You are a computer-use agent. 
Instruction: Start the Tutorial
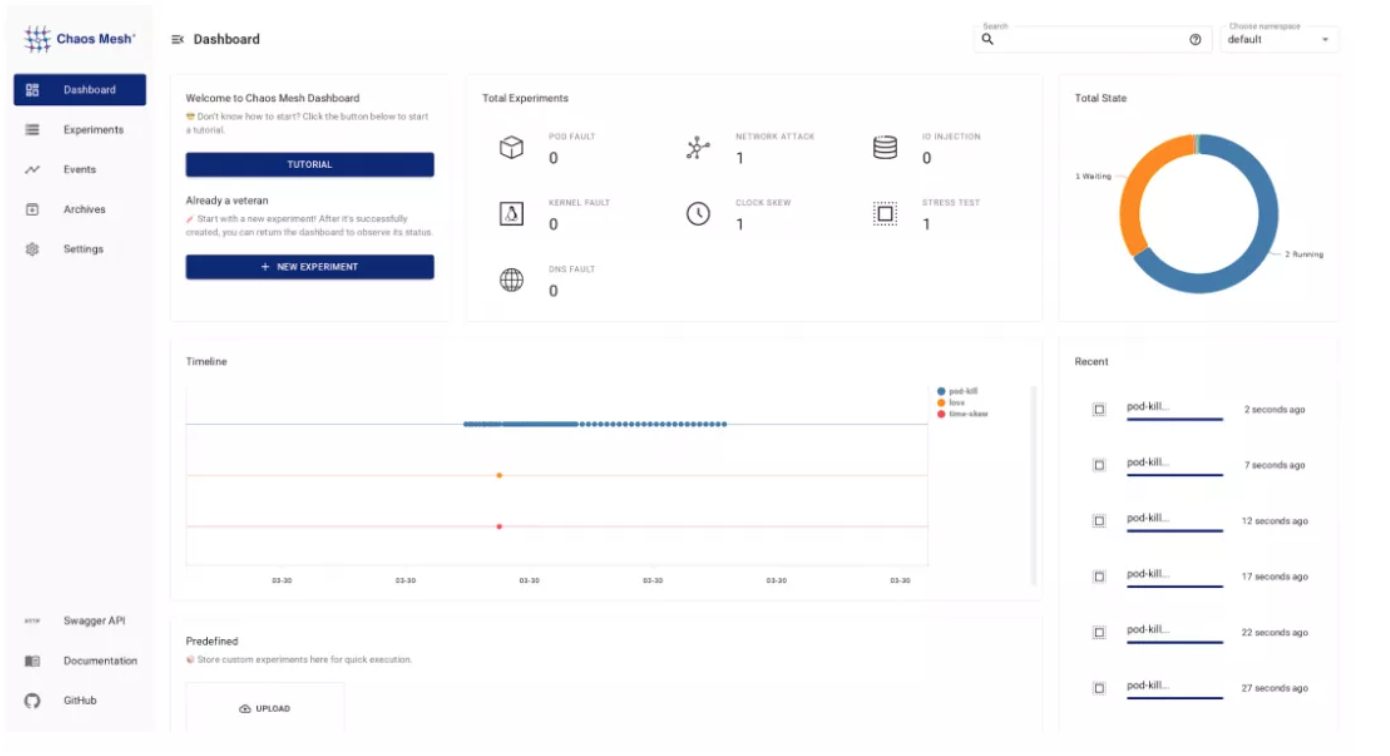pos(310,164)
